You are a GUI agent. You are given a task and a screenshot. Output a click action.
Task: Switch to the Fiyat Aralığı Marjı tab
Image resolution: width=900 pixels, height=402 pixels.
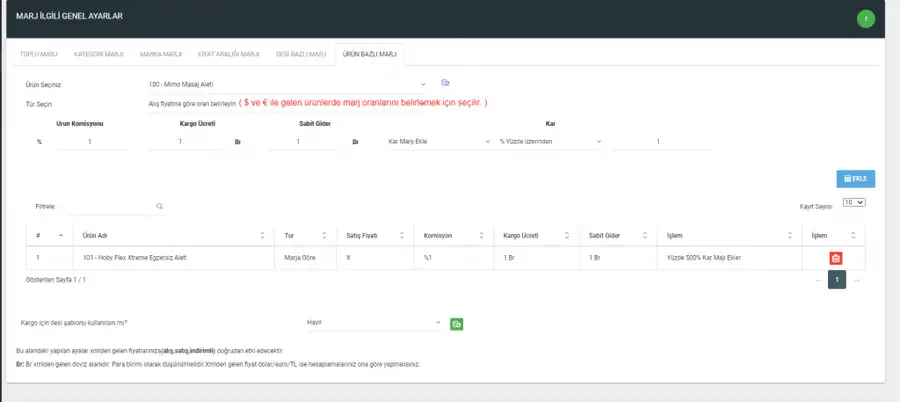[x=229, y=54]
